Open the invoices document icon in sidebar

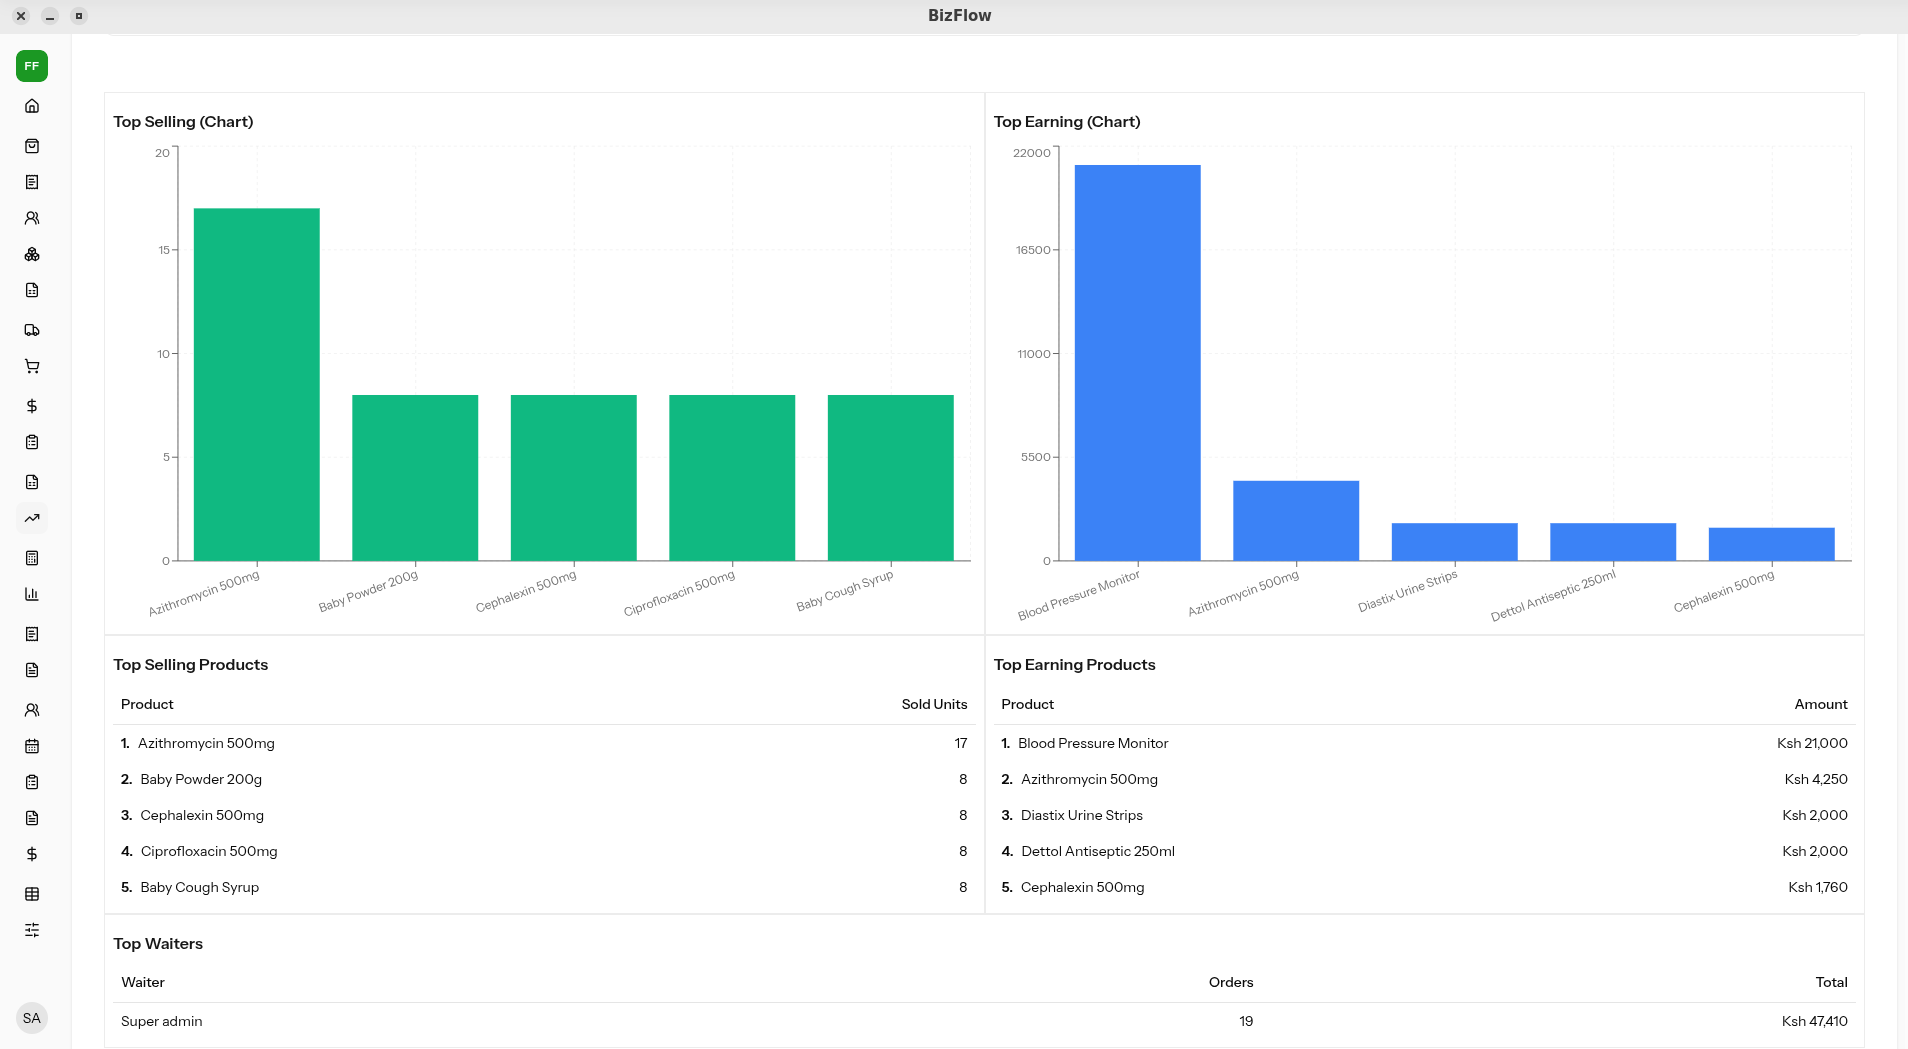[x=32, y=181]
